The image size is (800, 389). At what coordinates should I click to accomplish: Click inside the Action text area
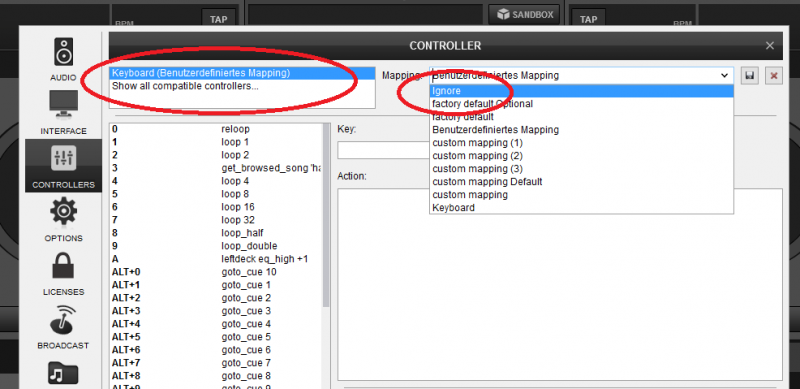(x=560, y=284)
